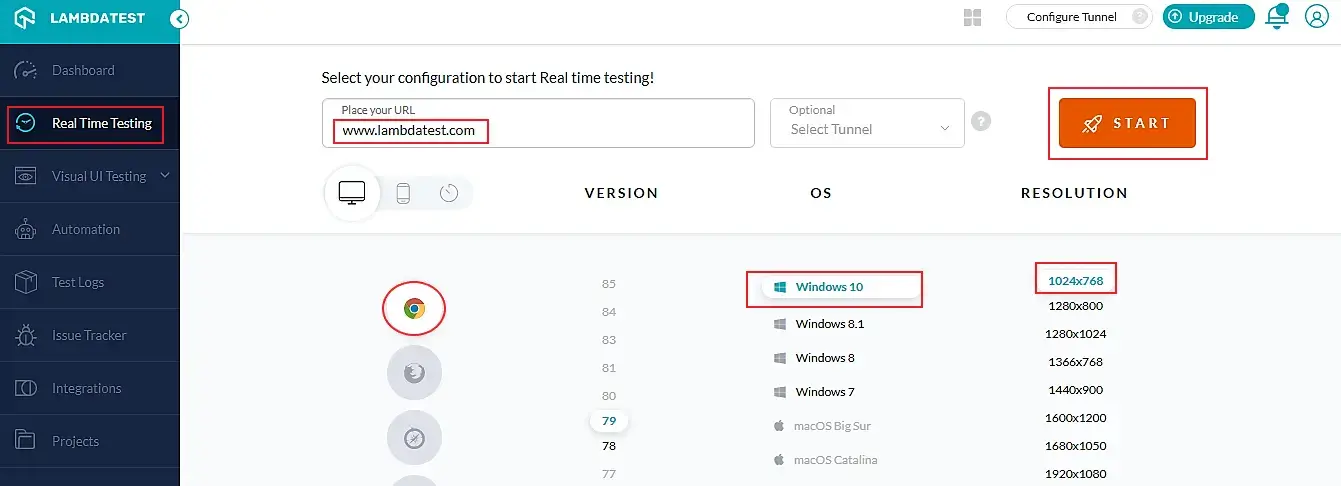
Task: Switch to the history clock toggle
Action: 448,193
